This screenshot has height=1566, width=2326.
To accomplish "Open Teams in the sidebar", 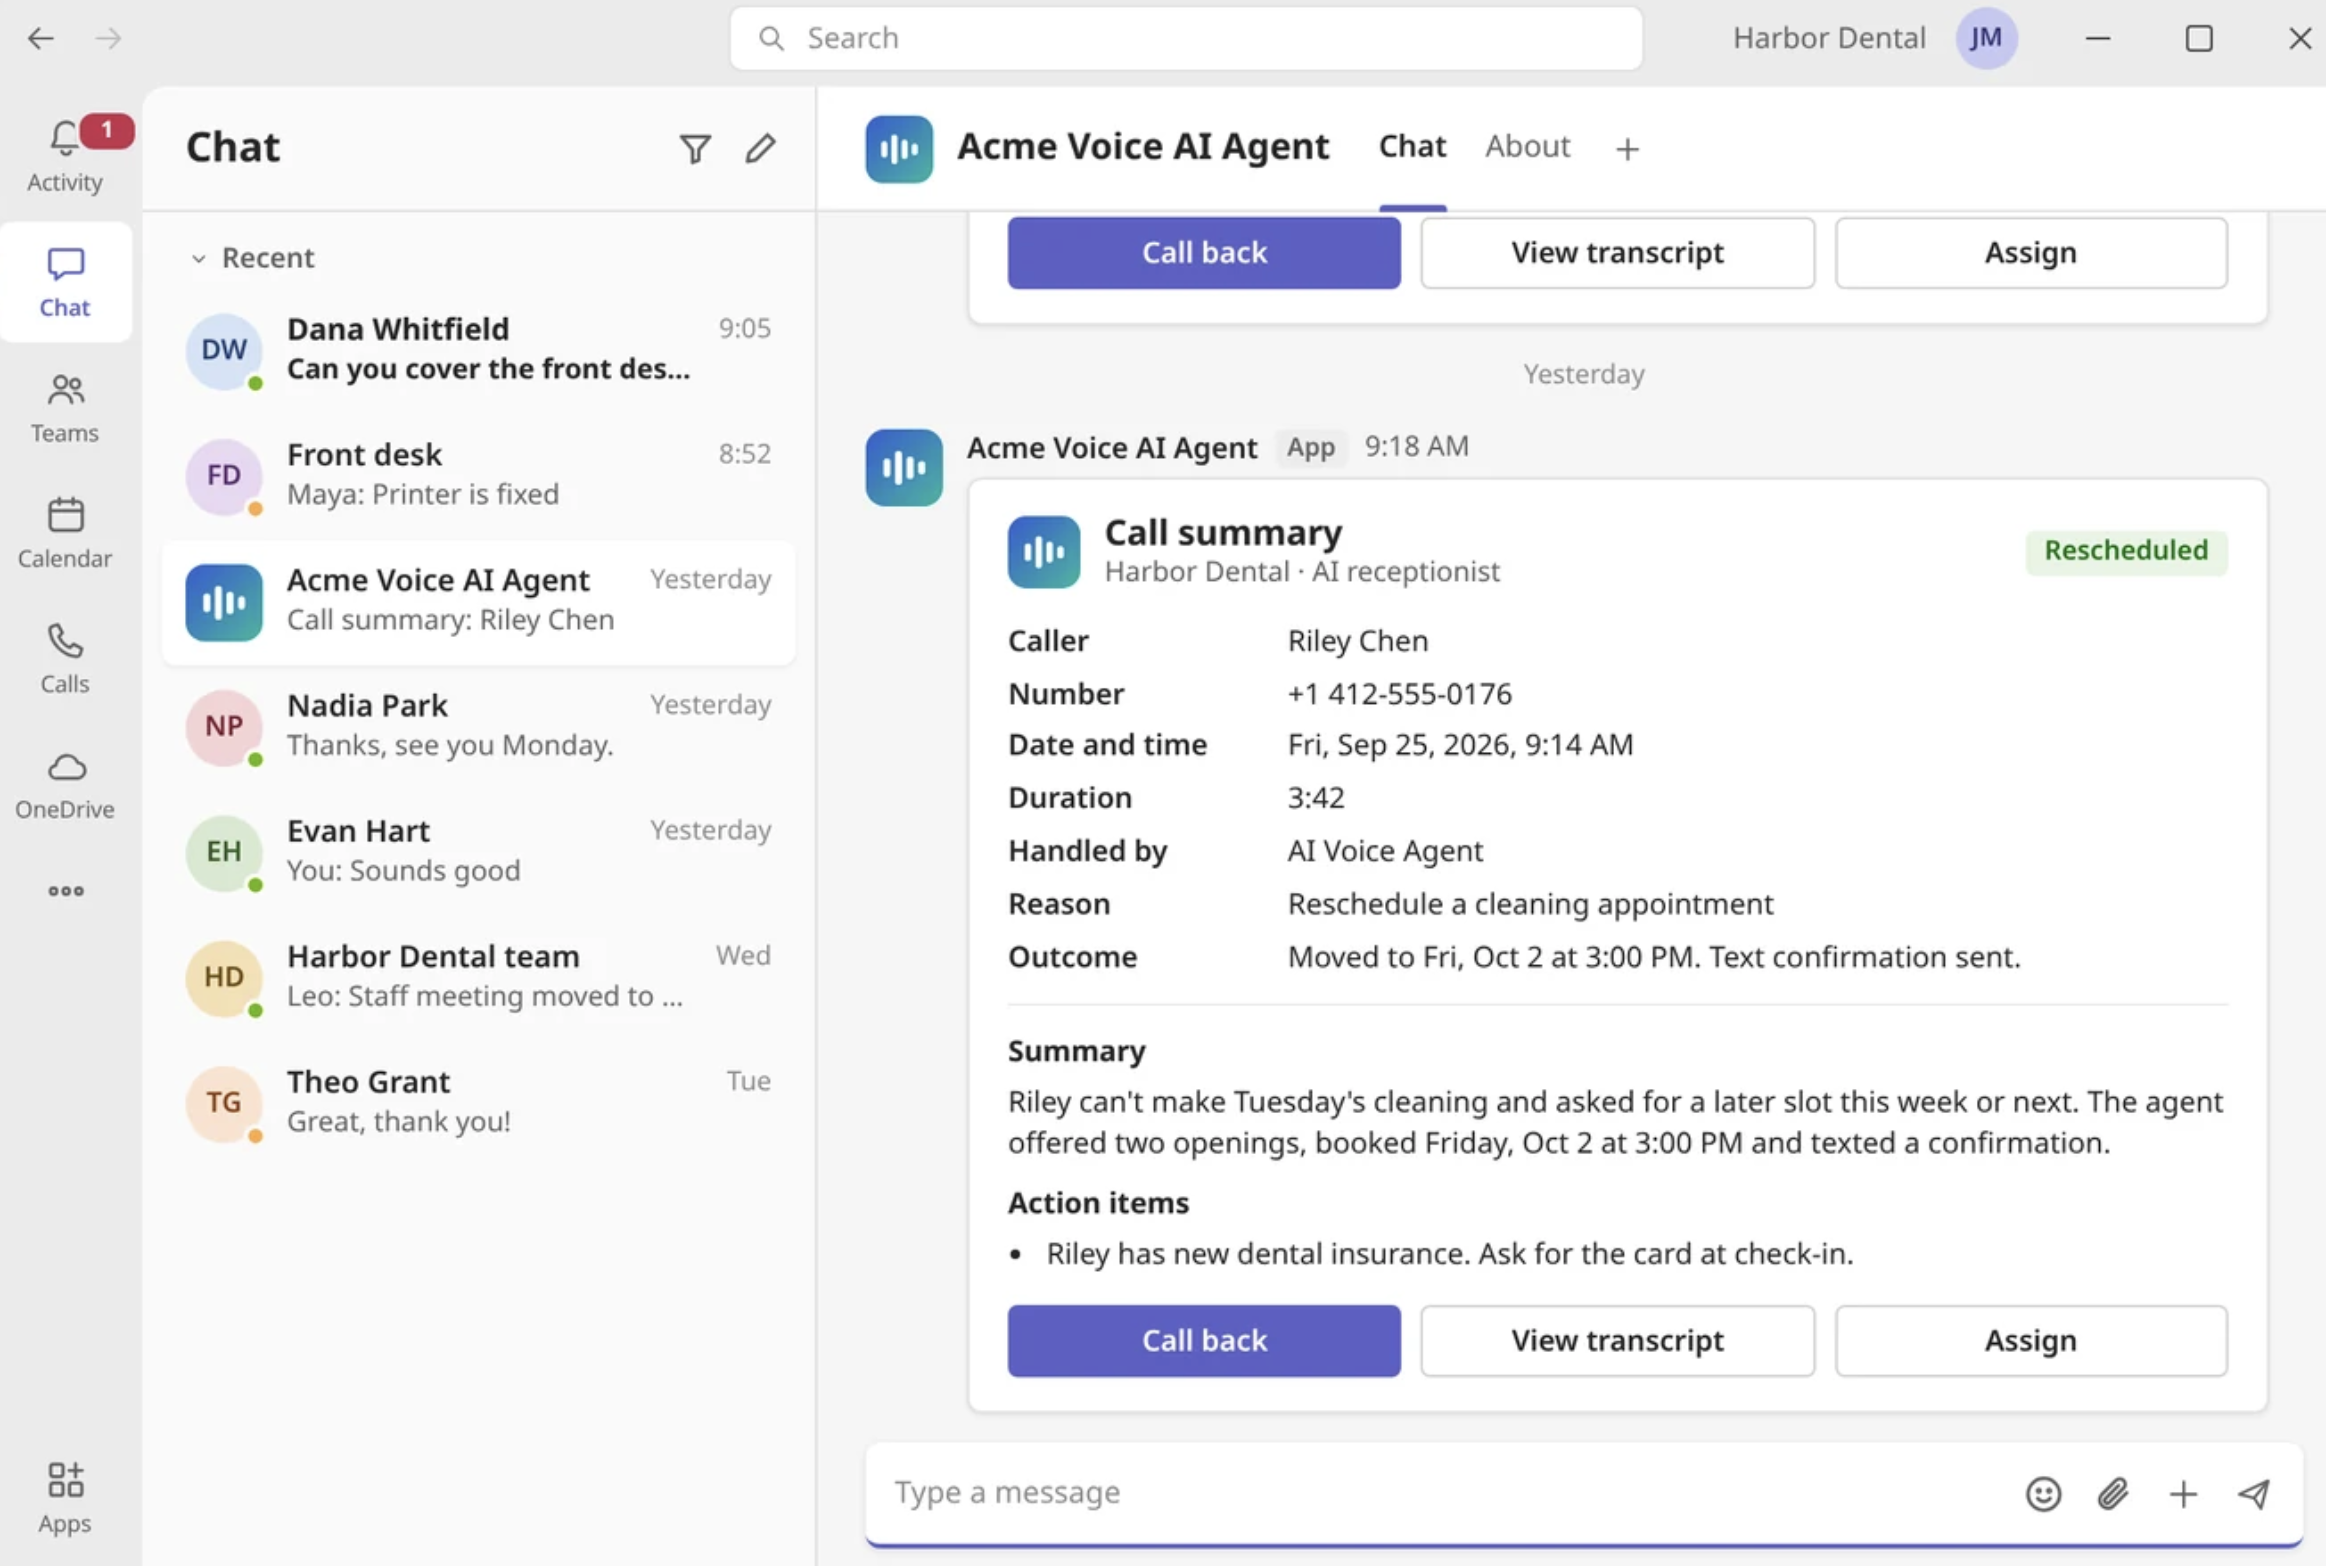I will tap(65, 407).
